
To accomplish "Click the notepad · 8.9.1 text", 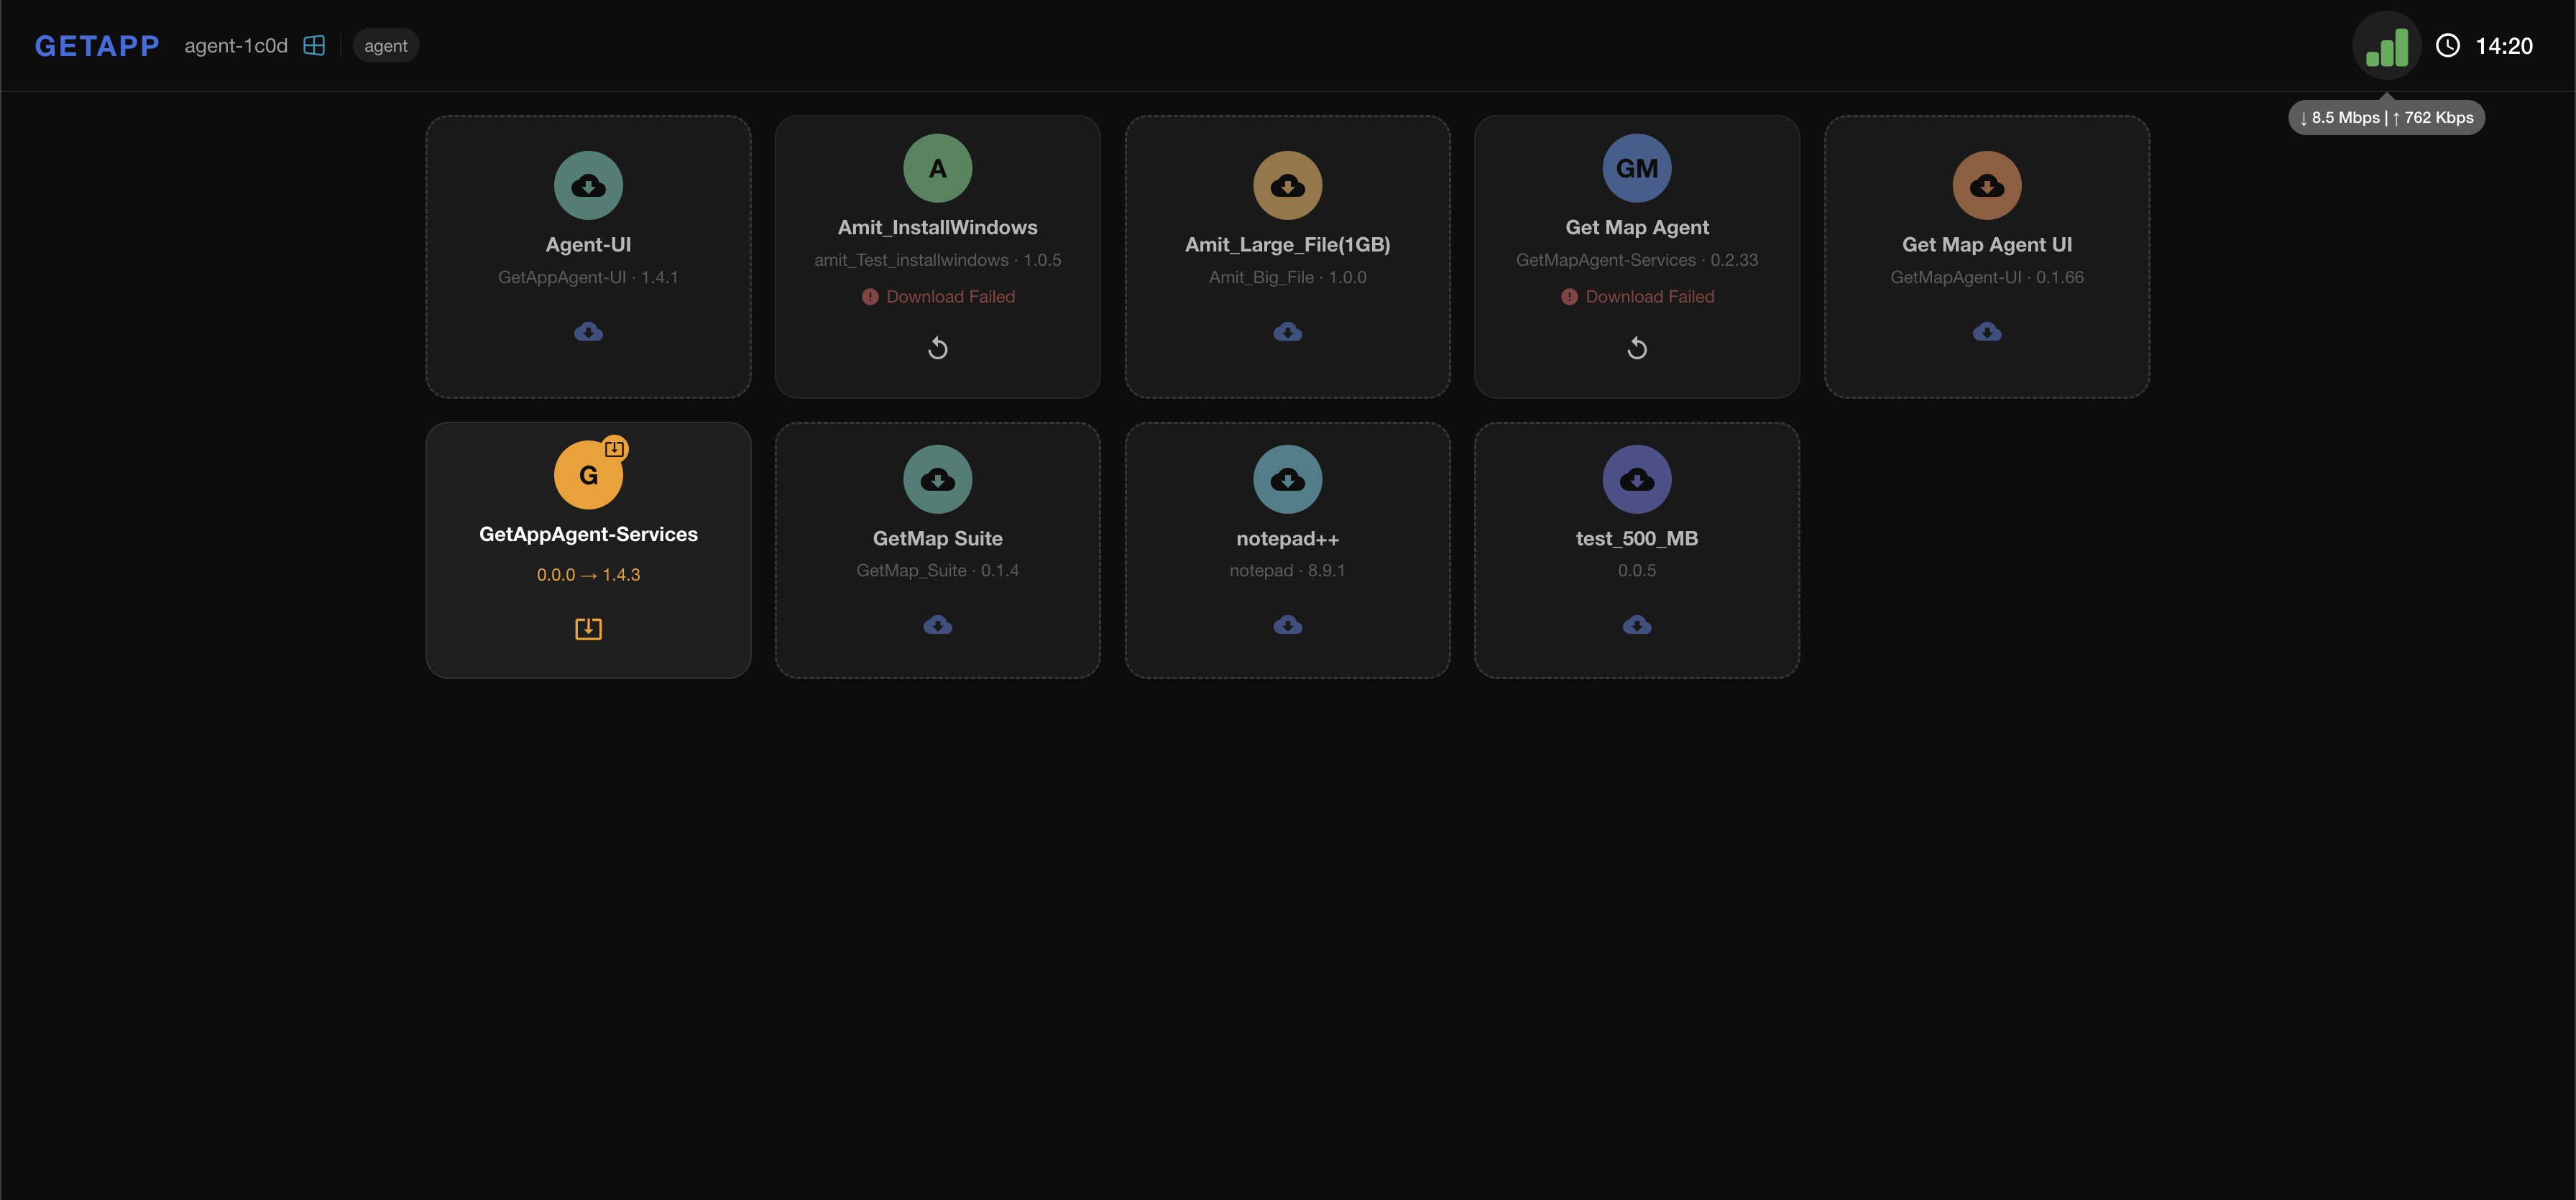I will 1287,571.
